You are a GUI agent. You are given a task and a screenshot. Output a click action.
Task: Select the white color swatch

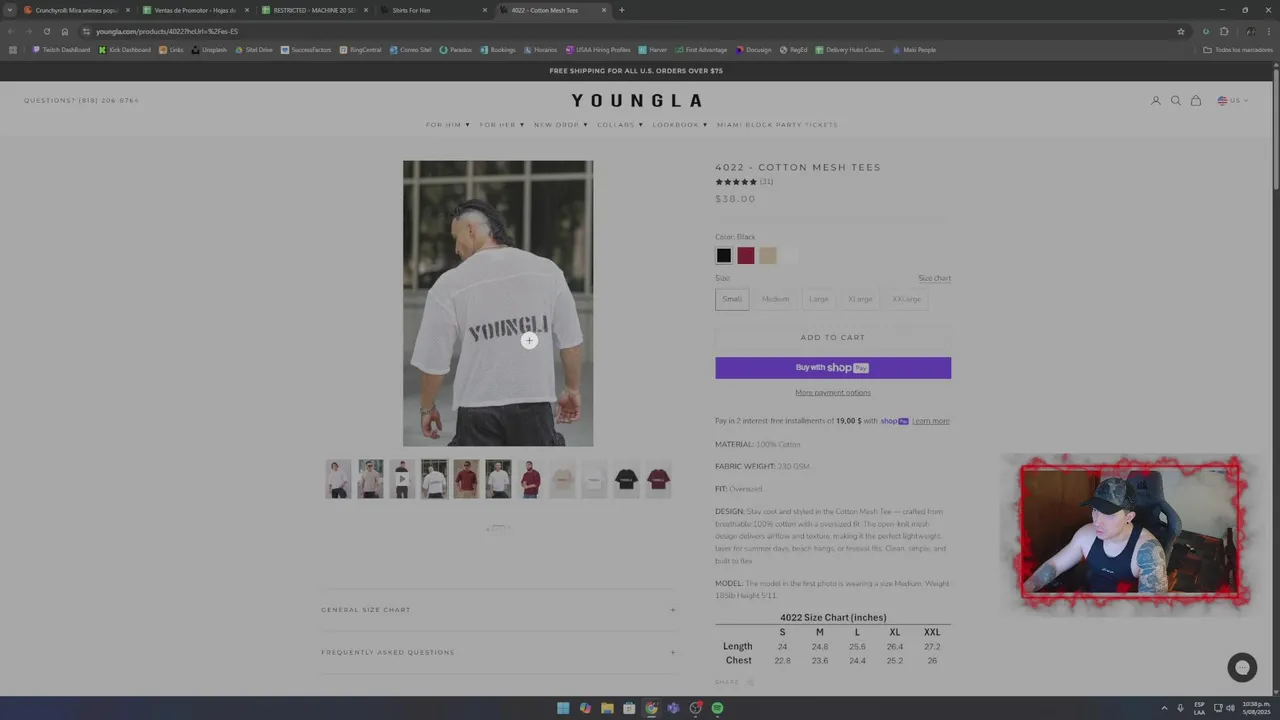pos(790,255)
